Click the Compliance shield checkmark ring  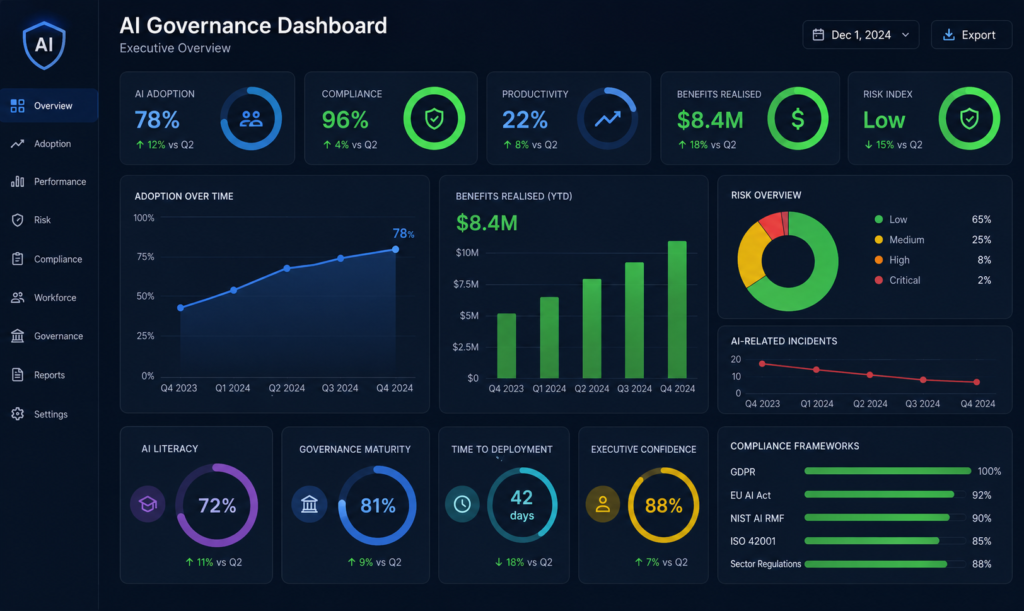tap(434, 119)
